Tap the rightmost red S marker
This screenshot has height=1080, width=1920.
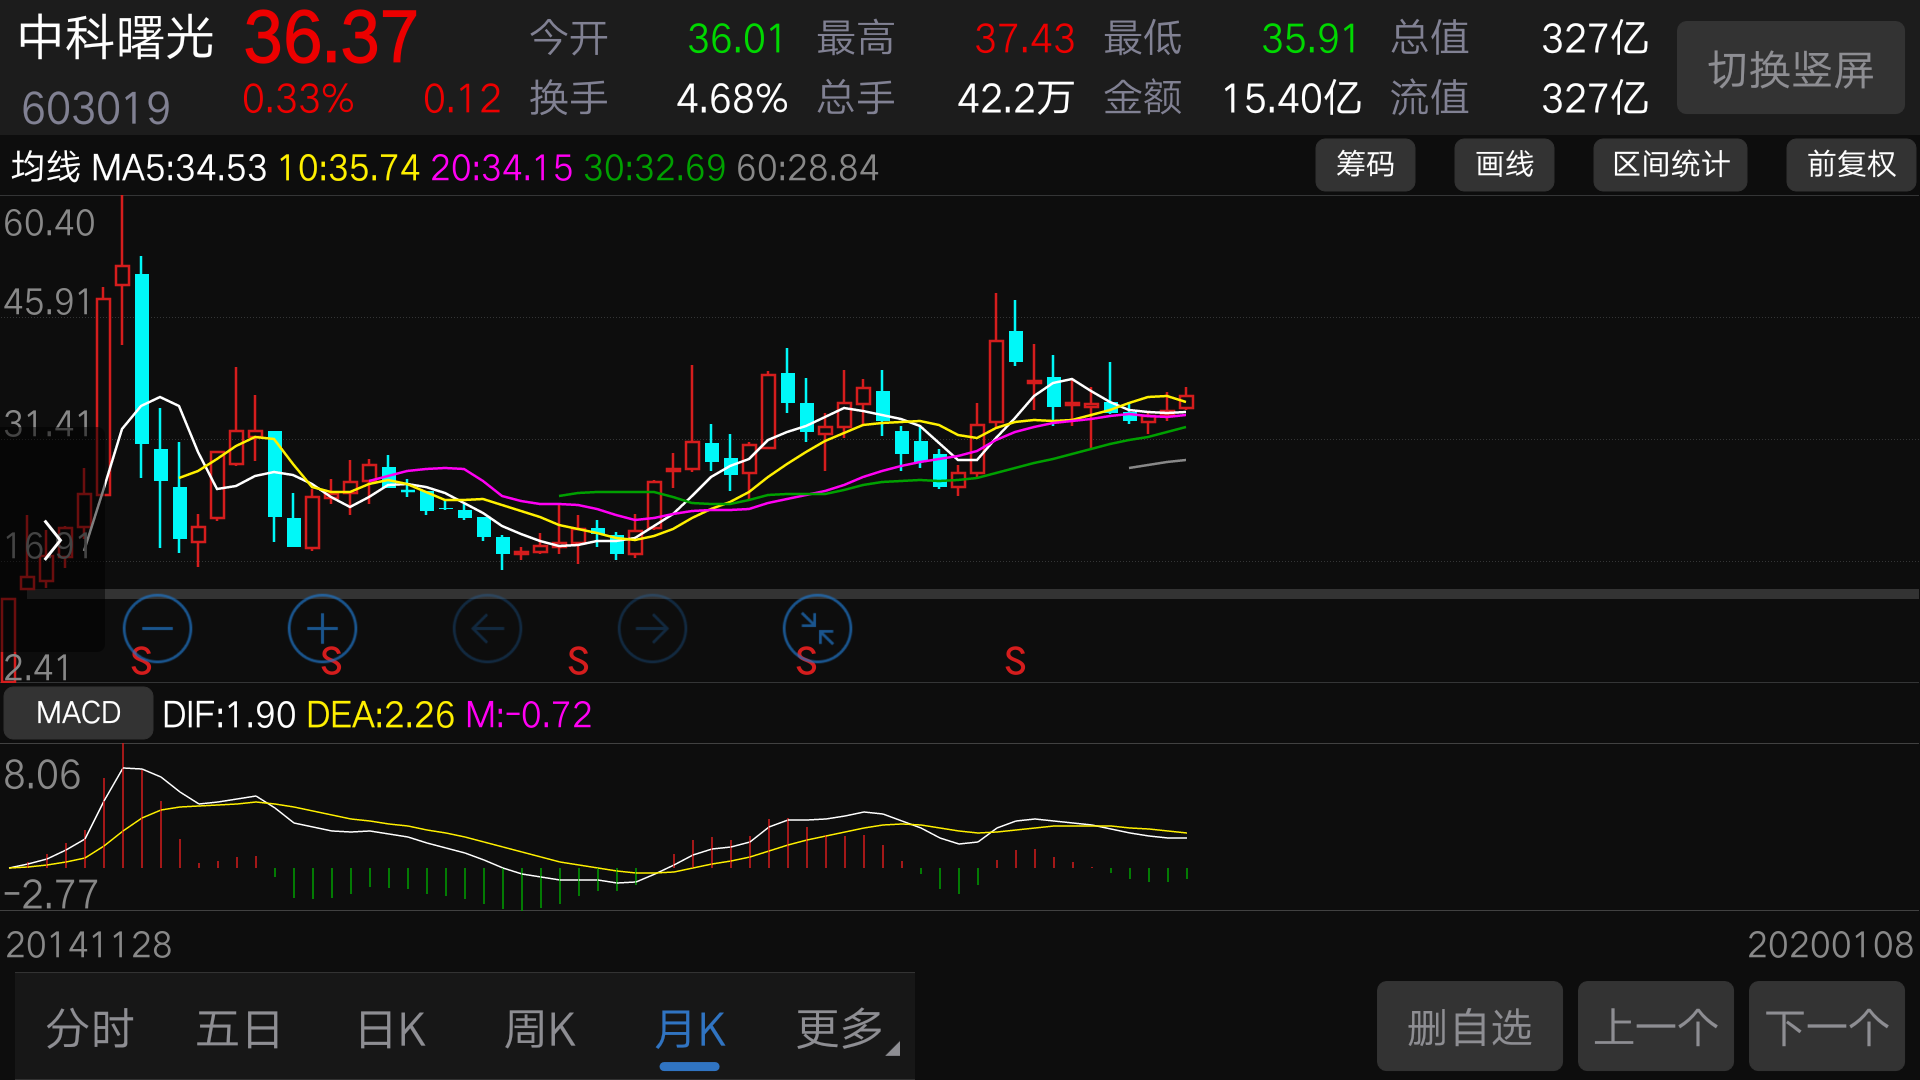1015,661
